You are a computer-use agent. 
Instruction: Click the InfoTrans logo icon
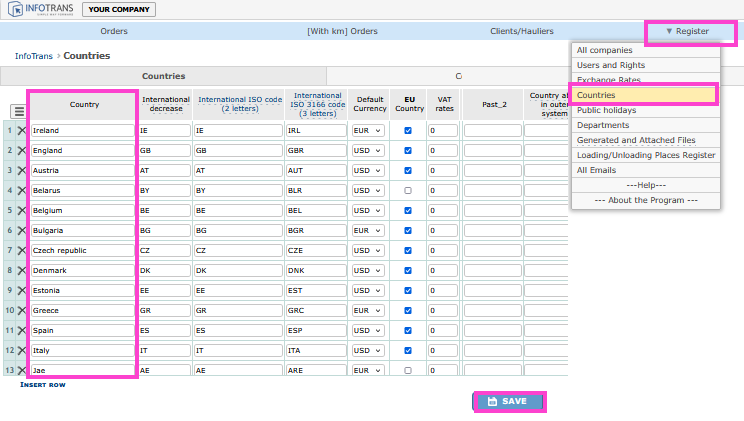click(15, 9)
